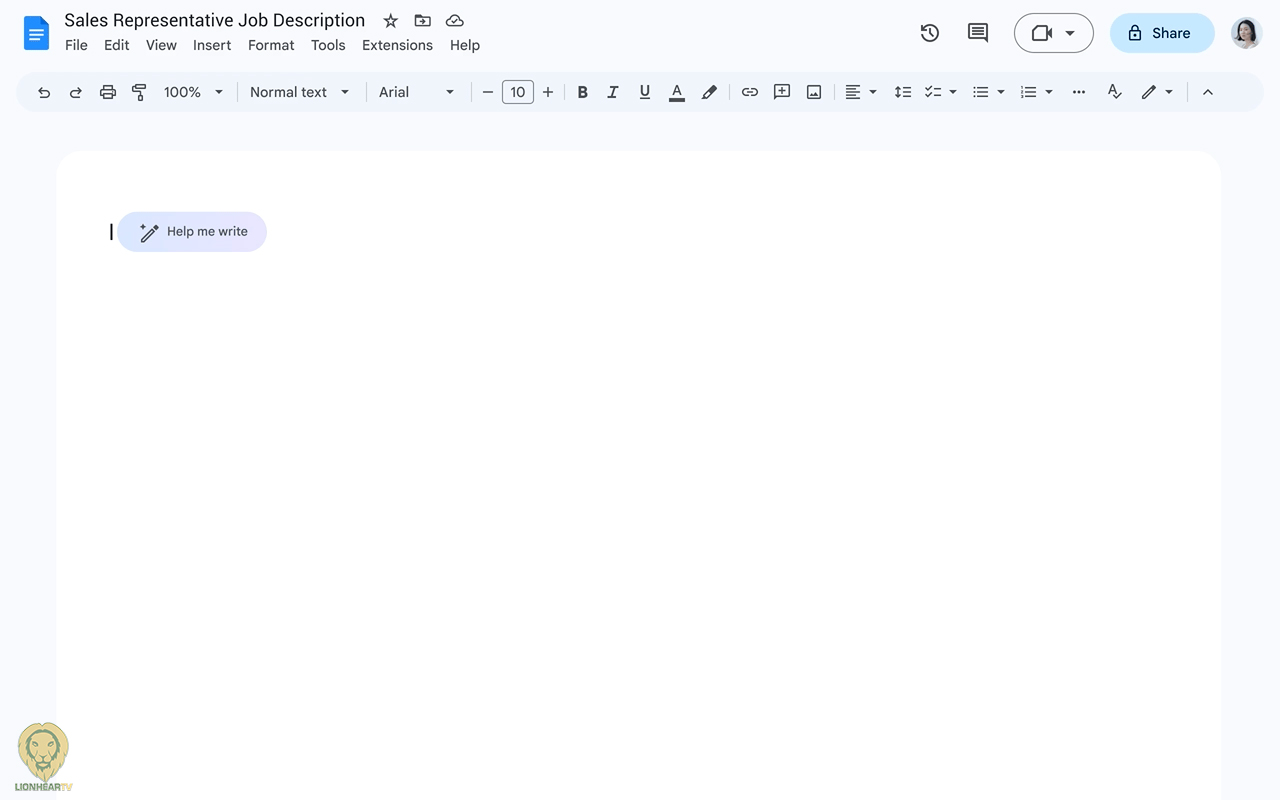Viewport: 1280px width, 800px height.
Task: Click the Undo arrow icon
Action: (x=44, y=92)
